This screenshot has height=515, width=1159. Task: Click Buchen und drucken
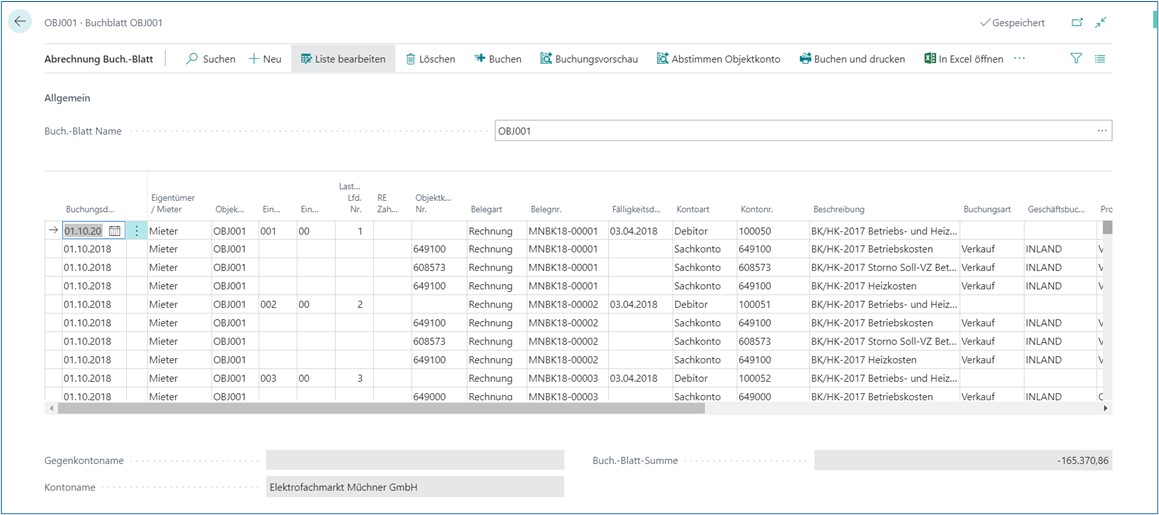point(852,59)
